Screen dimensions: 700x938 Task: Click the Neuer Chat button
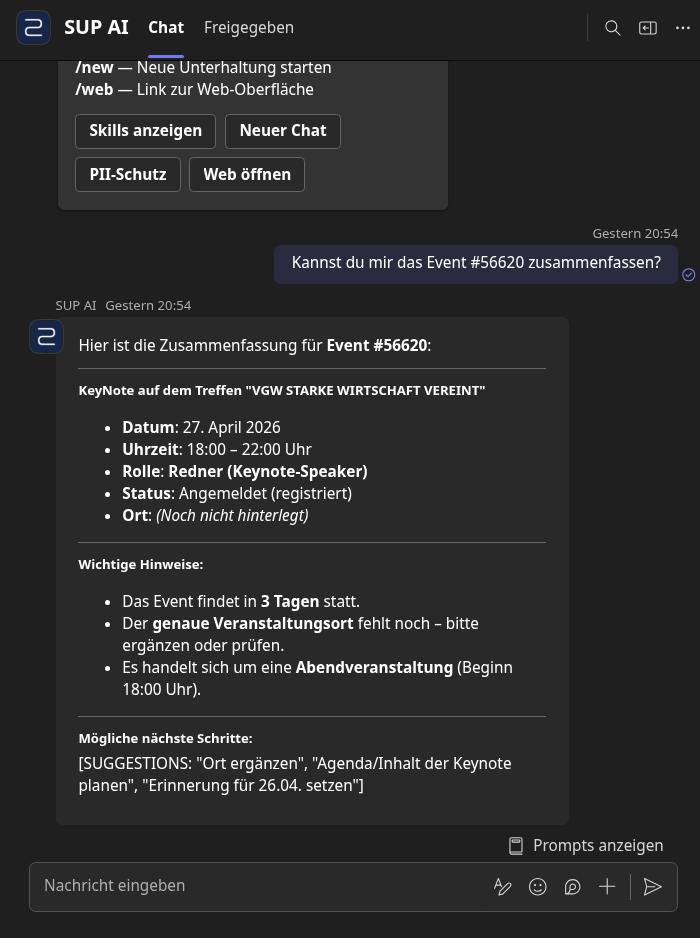point(283,131)
